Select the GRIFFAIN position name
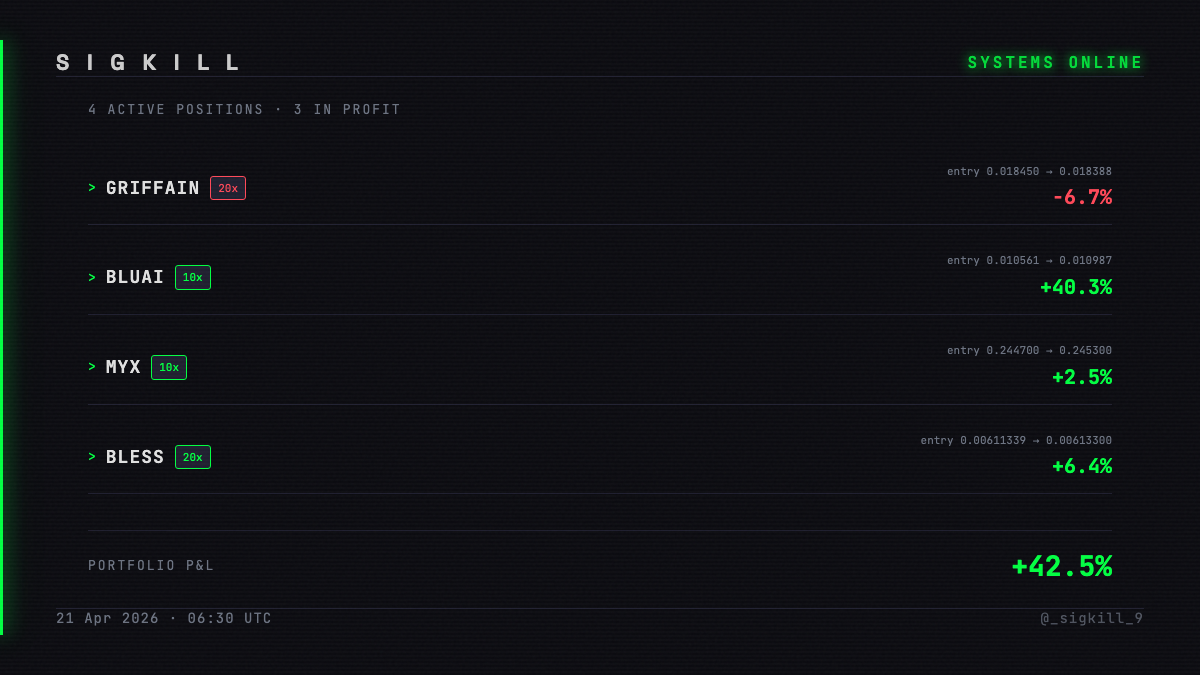This screenshot has height=675, width=1200. pyautogui.click(x=153, y=188)
